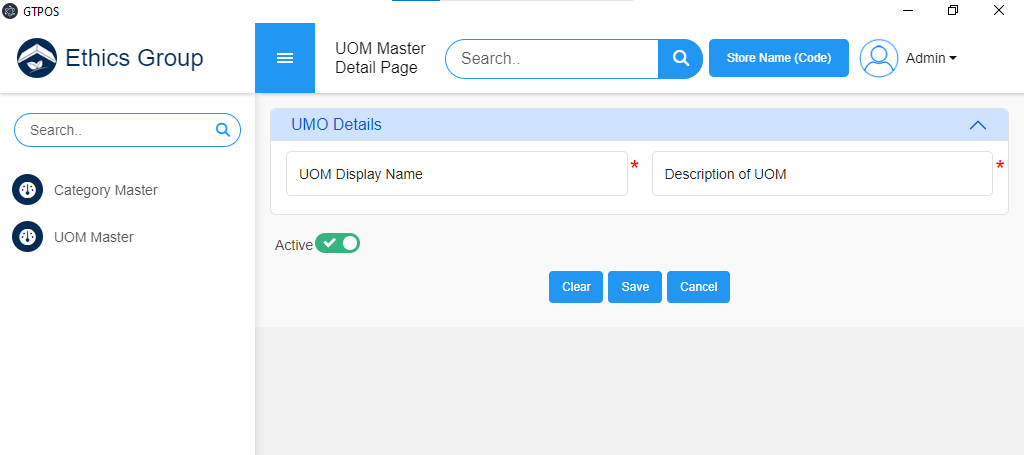Click the Store Name (Code) button
The width and height of the screenshot is (1024, 455).
tap(778, 58)
